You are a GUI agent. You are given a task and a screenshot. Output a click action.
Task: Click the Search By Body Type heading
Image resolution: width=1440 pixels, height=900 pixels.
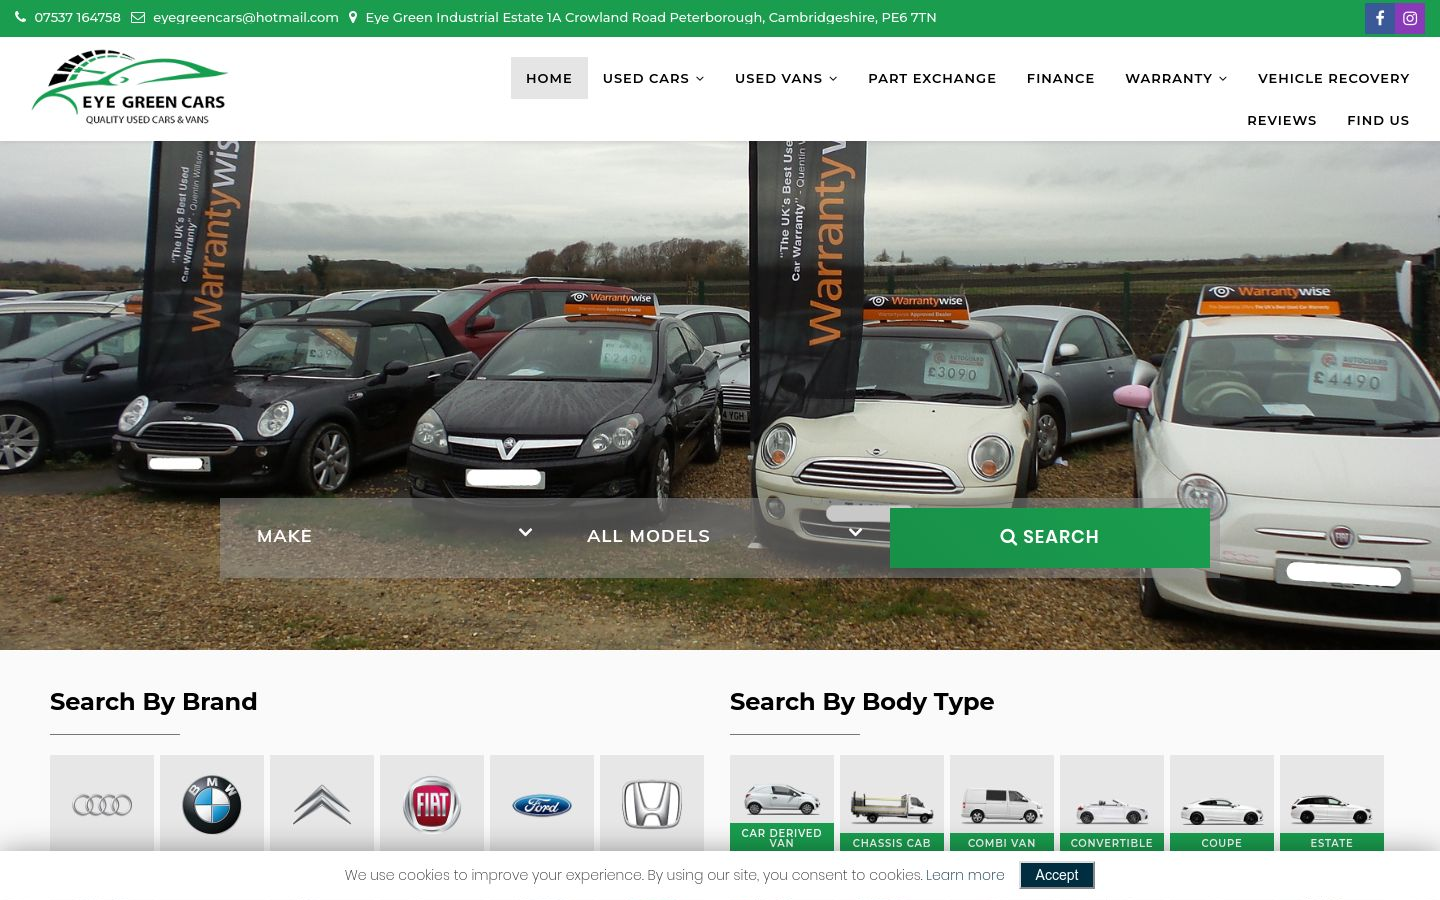click(862, 702)
